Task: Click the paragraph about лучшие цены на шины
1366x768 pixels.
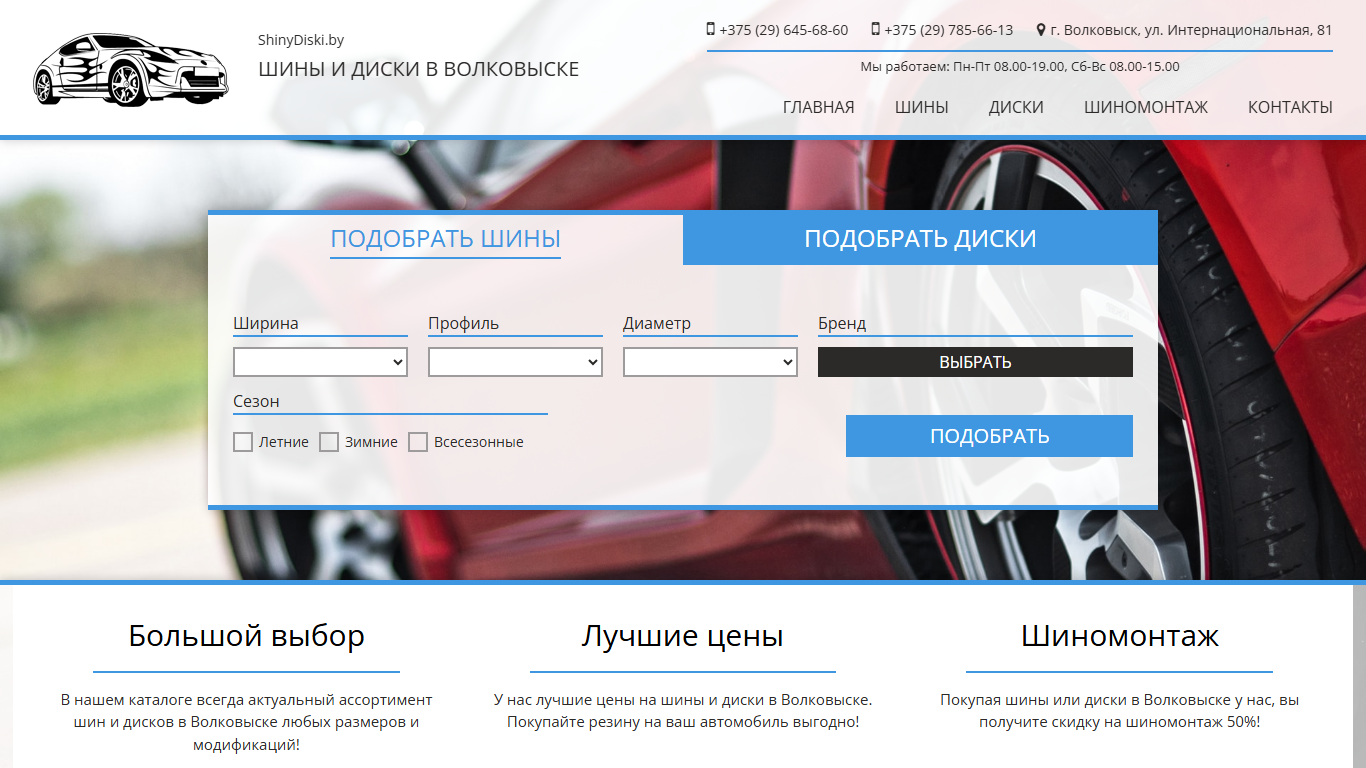Action: point(683,711)
